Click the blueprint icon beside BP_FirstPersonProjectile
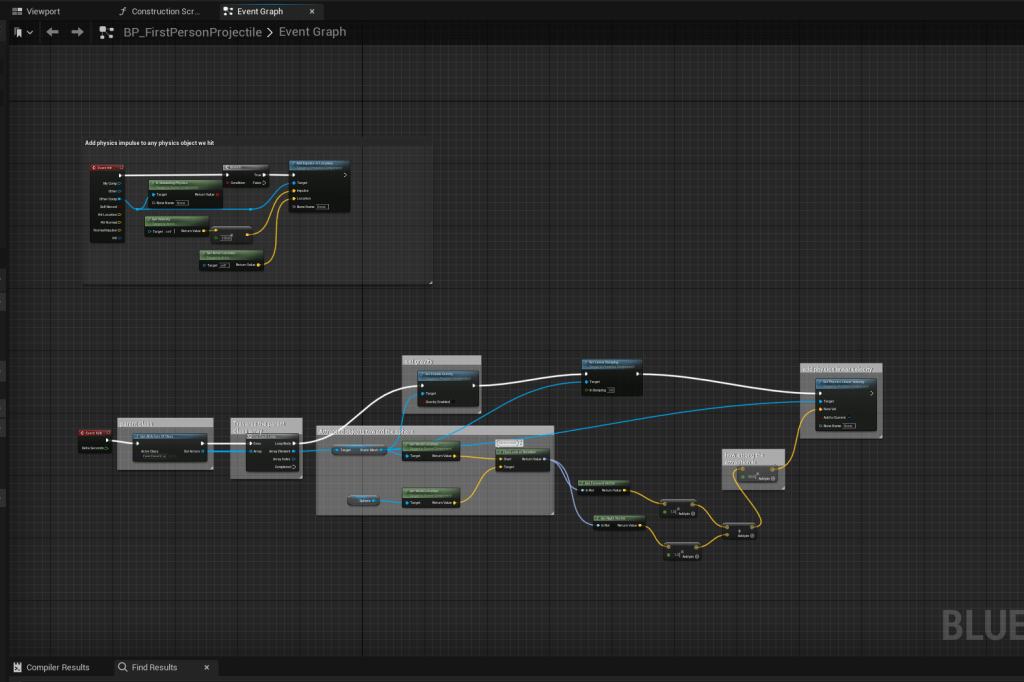The image size is (1024, 682). click(x=107, y=32)
